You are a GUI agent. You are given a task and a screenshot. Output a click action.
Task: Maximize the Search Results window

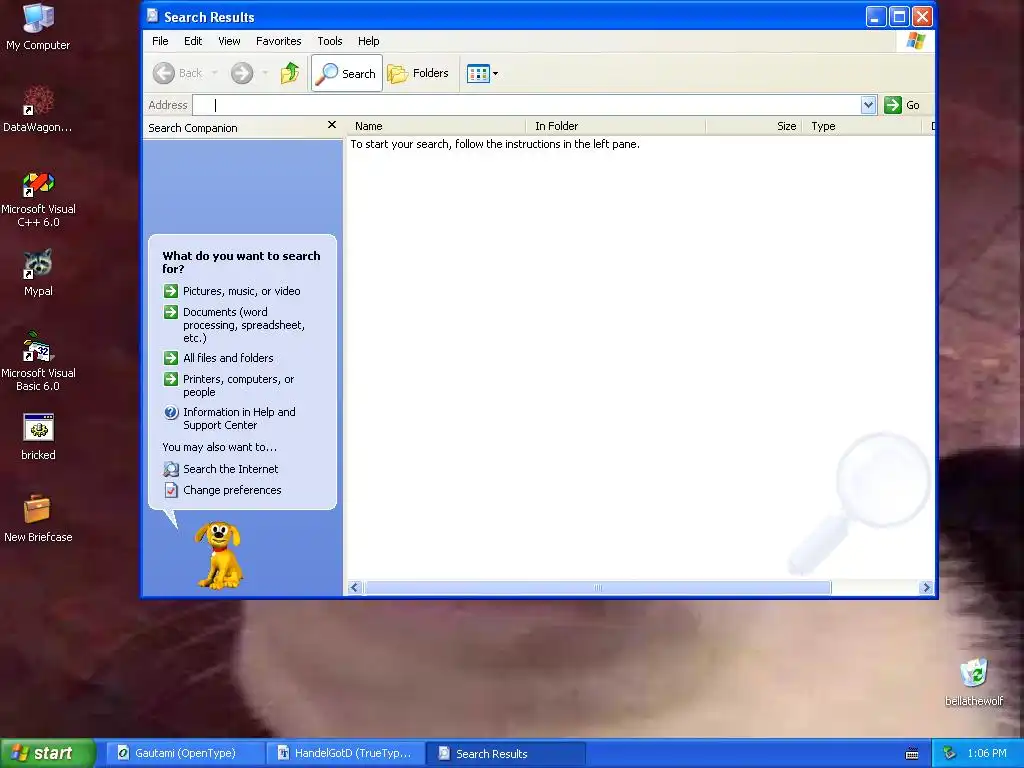899,16
